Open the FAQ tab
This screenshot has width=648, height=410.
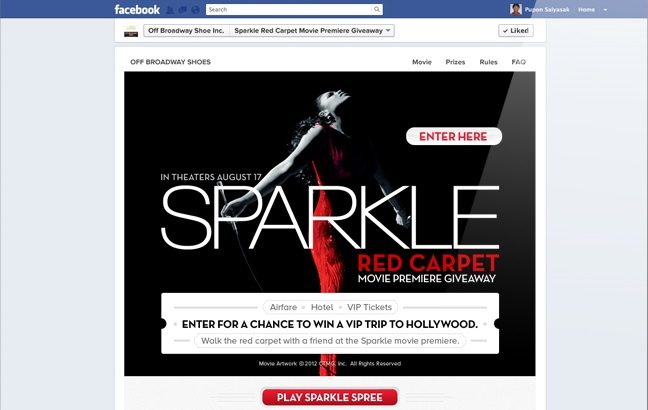(518, 62)
